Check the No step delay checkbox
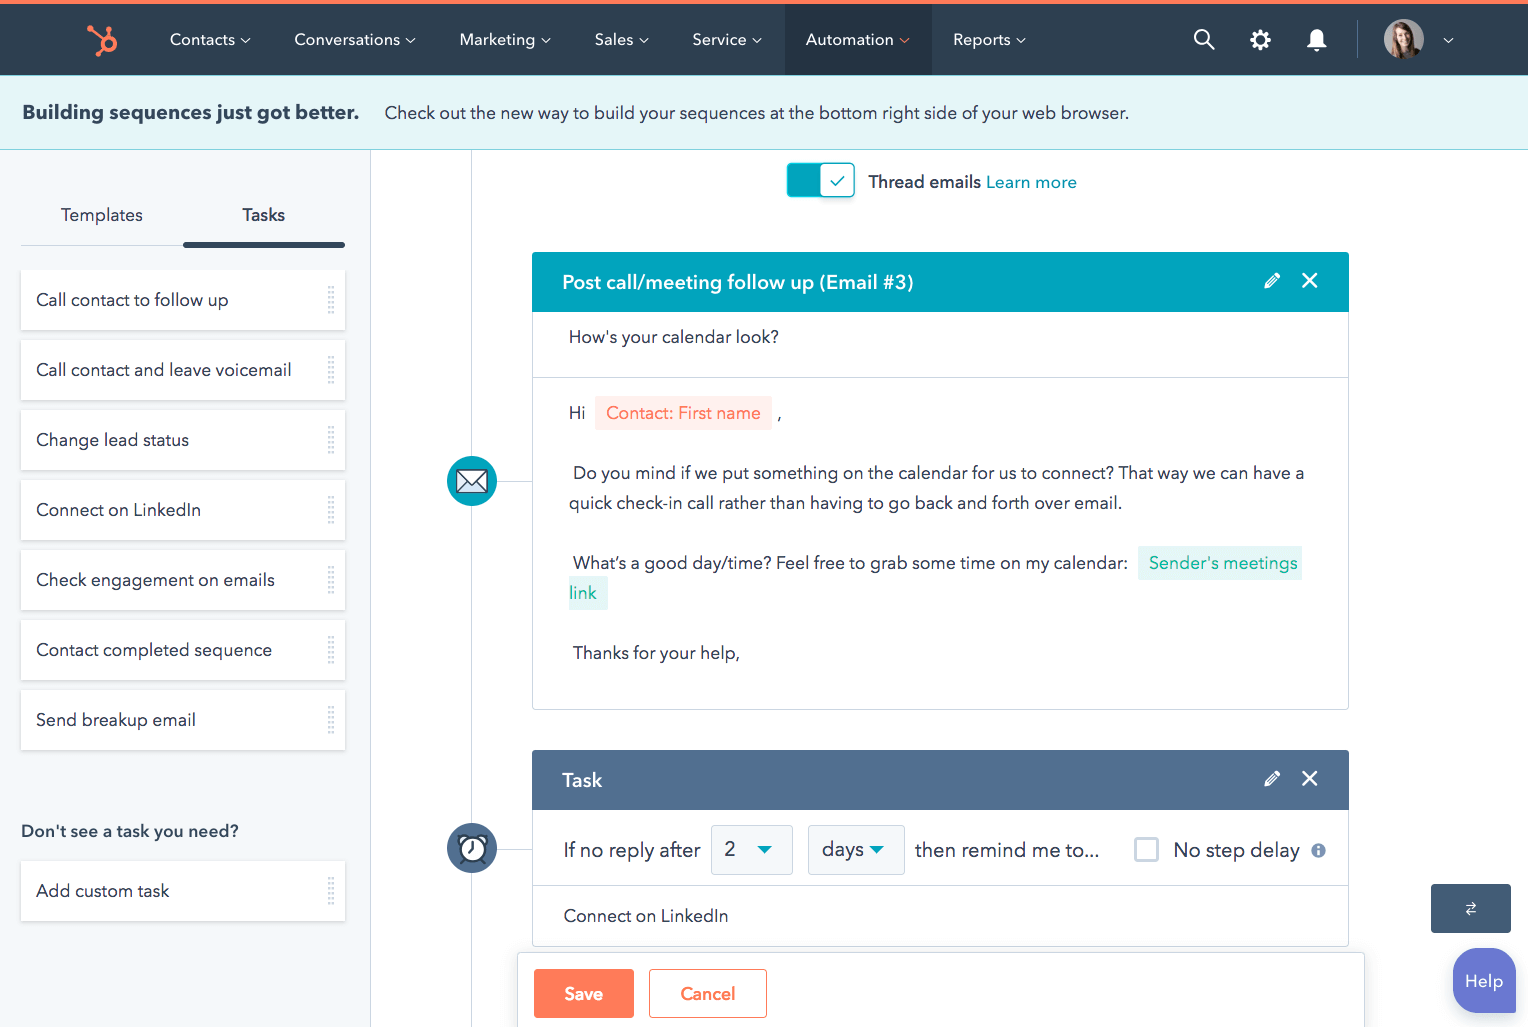The height and width of the screenshot is (1027, 1528). tap(1146, 850)
